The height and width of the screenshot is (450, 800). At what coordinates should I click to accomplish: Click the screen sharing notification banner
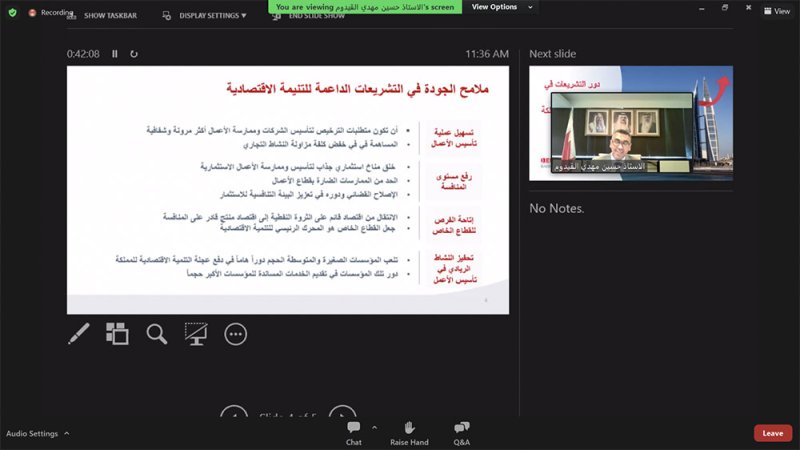coord(365,7)
